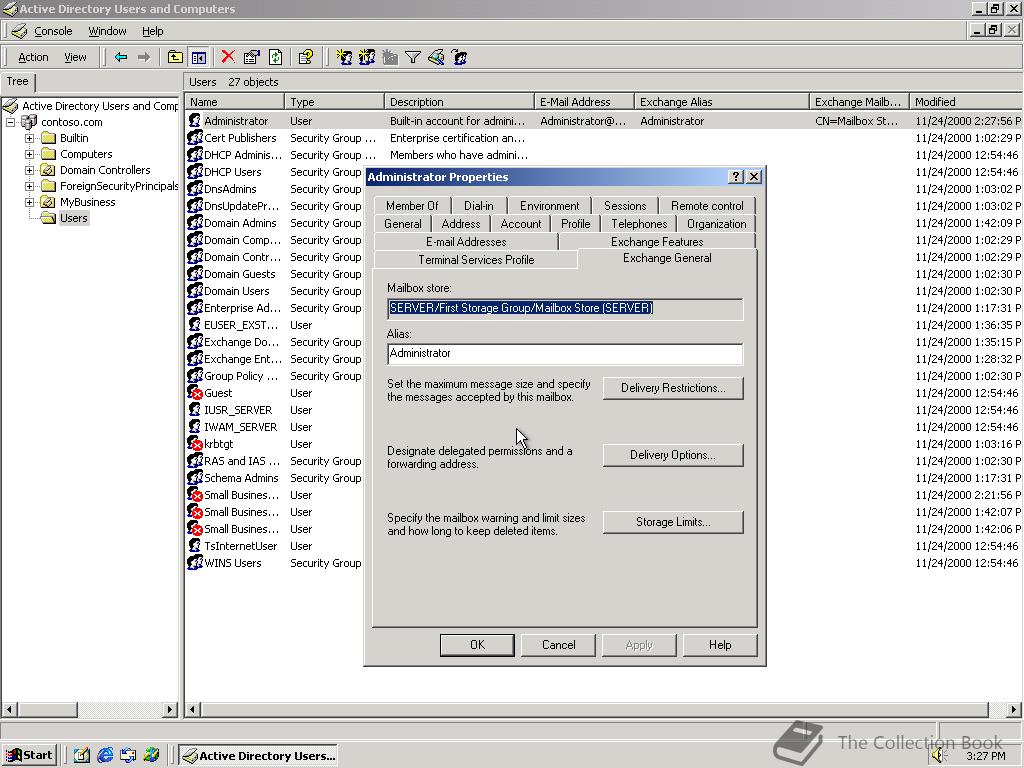Click the list's horizontal scrollbar right arrow
Viewport: 1024px width, 768px height.
(1013, 709)
